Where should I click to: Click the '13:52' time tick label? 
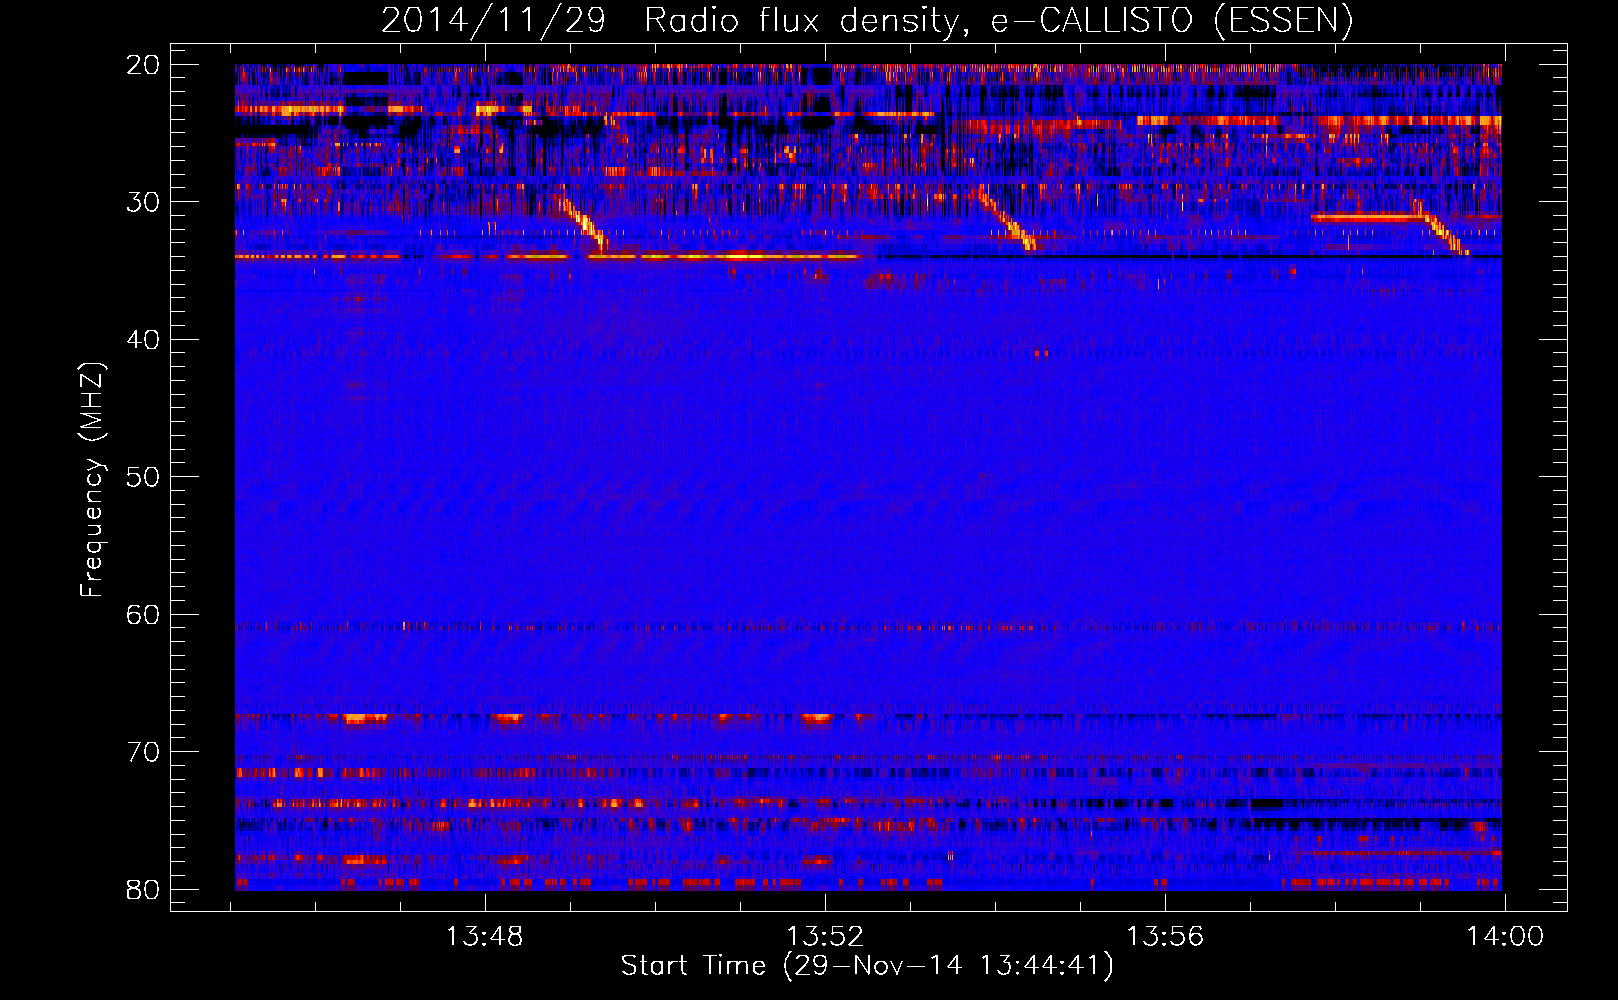825,937
